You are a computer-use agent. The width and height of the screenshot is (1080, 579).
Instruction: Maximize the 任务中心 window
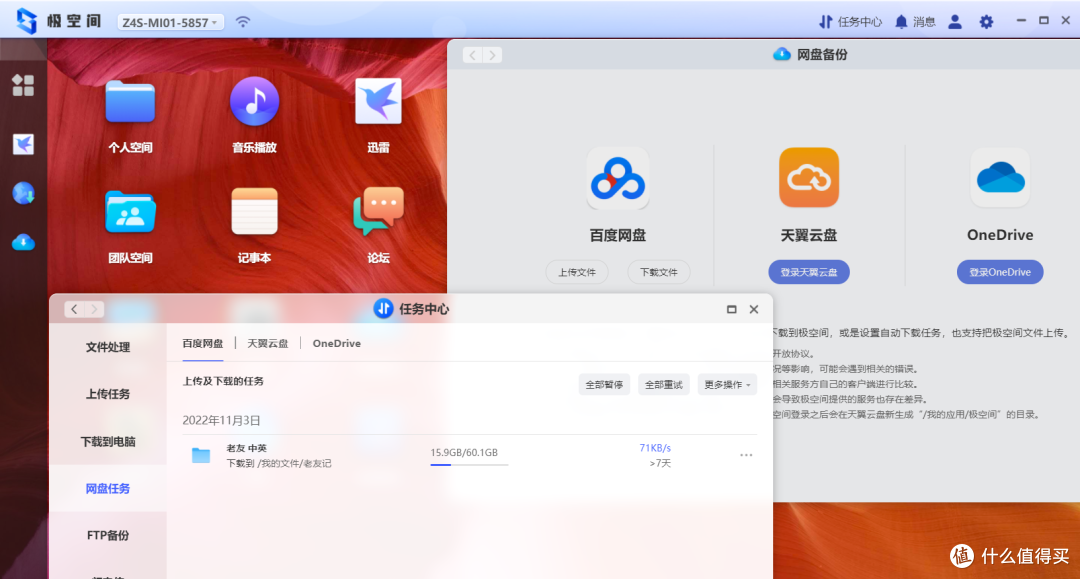pyautogui.click(x=731, y=309)
